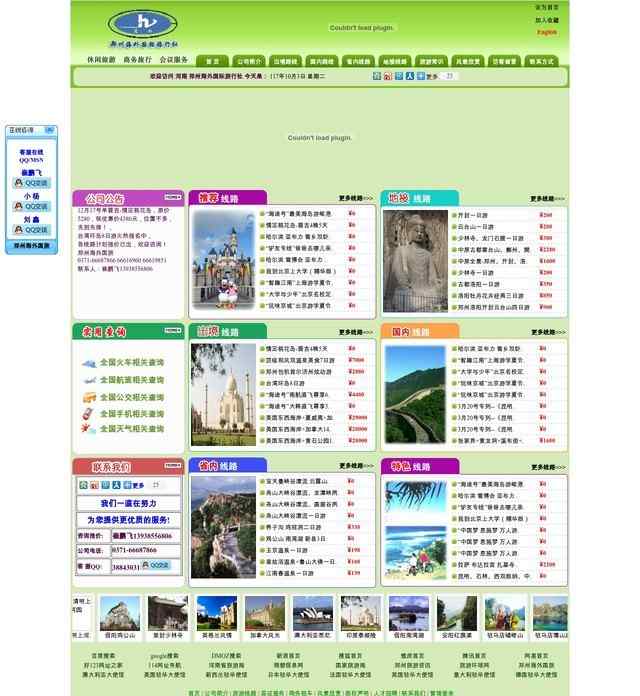Image resolution: width=640 pixels, height=696 pixels.
Task: Click the third green navigation tab
Action: pos(285,61)
